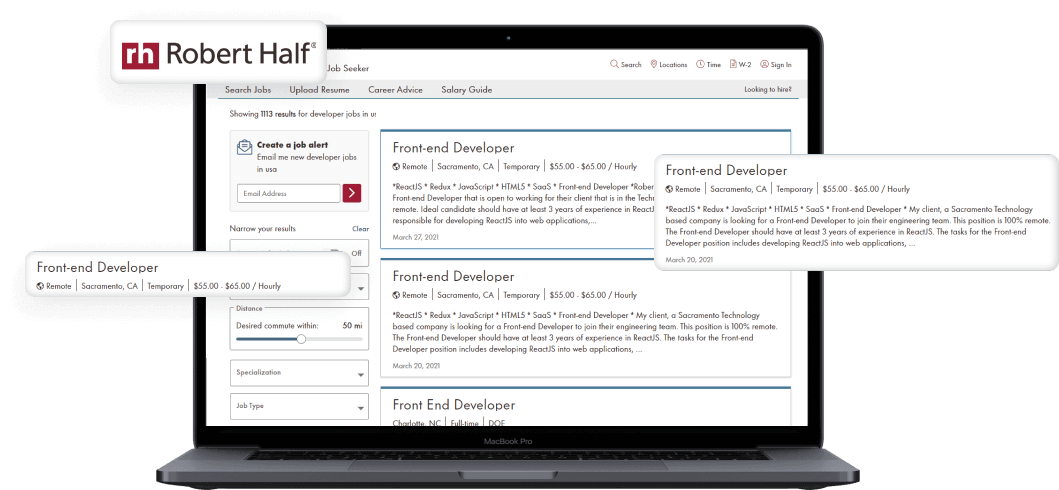Click the 'March 27, 2021' date
Screen dimensions: 1059x490
pyautogui.click(x=416, y=237)
